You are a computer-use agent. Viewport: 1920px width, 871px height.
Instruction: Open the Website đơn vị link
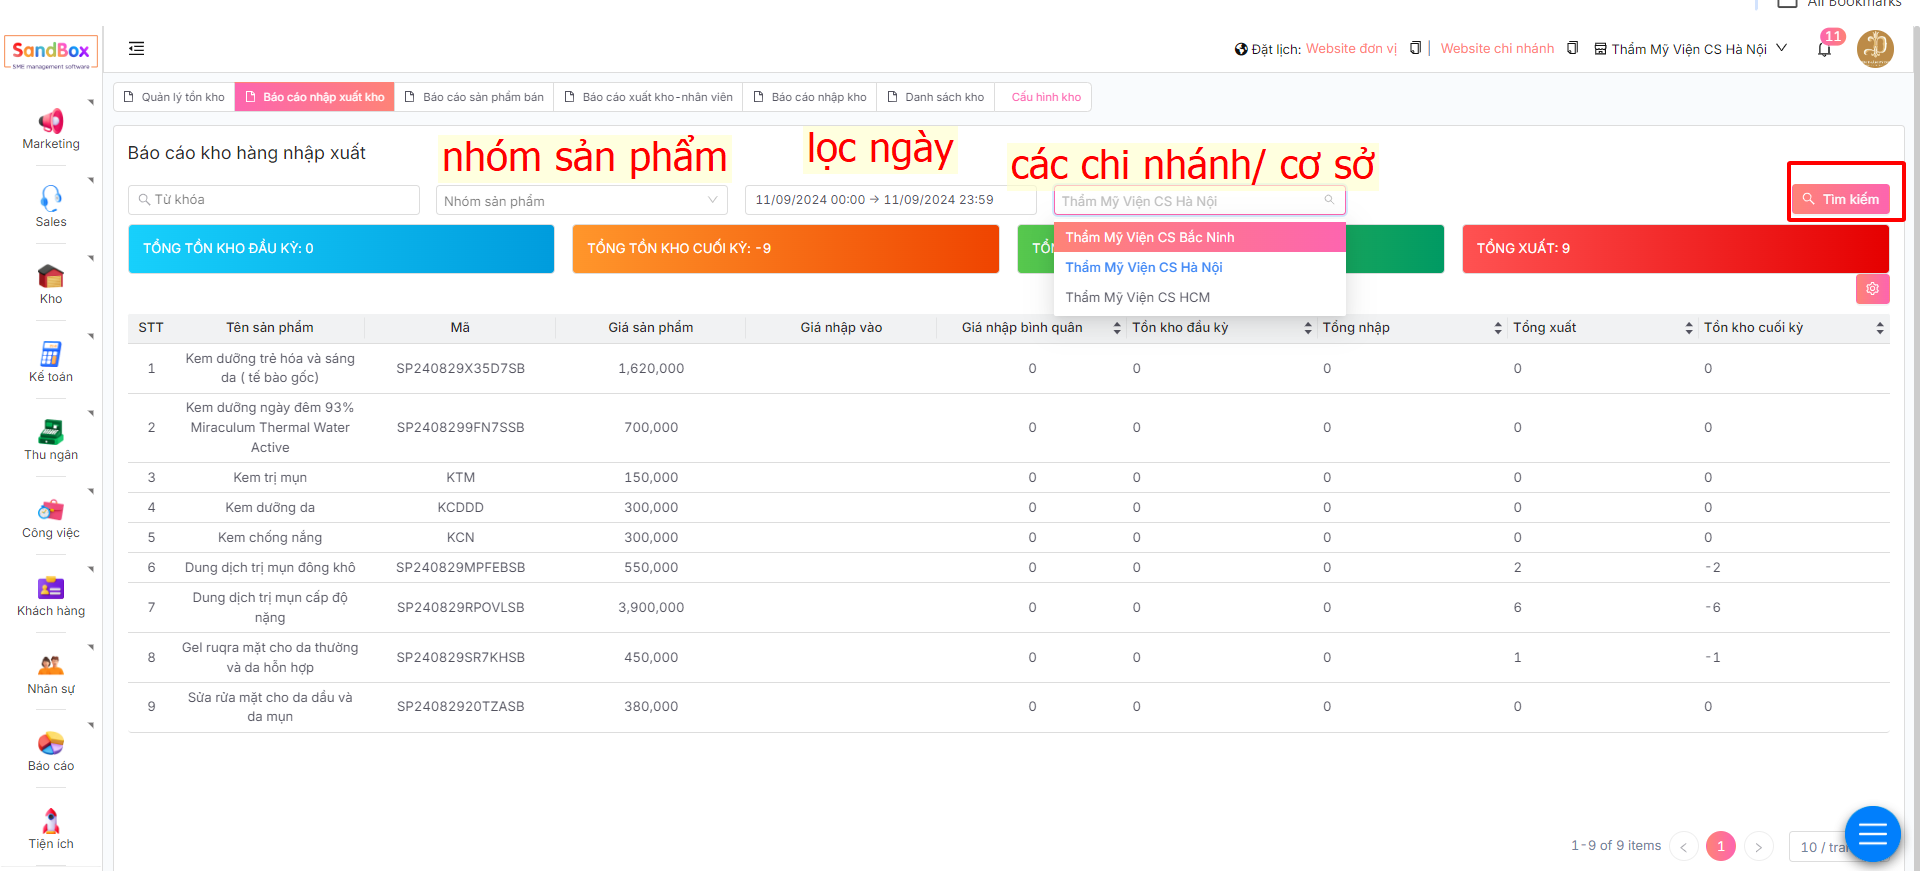[1351, 49]
